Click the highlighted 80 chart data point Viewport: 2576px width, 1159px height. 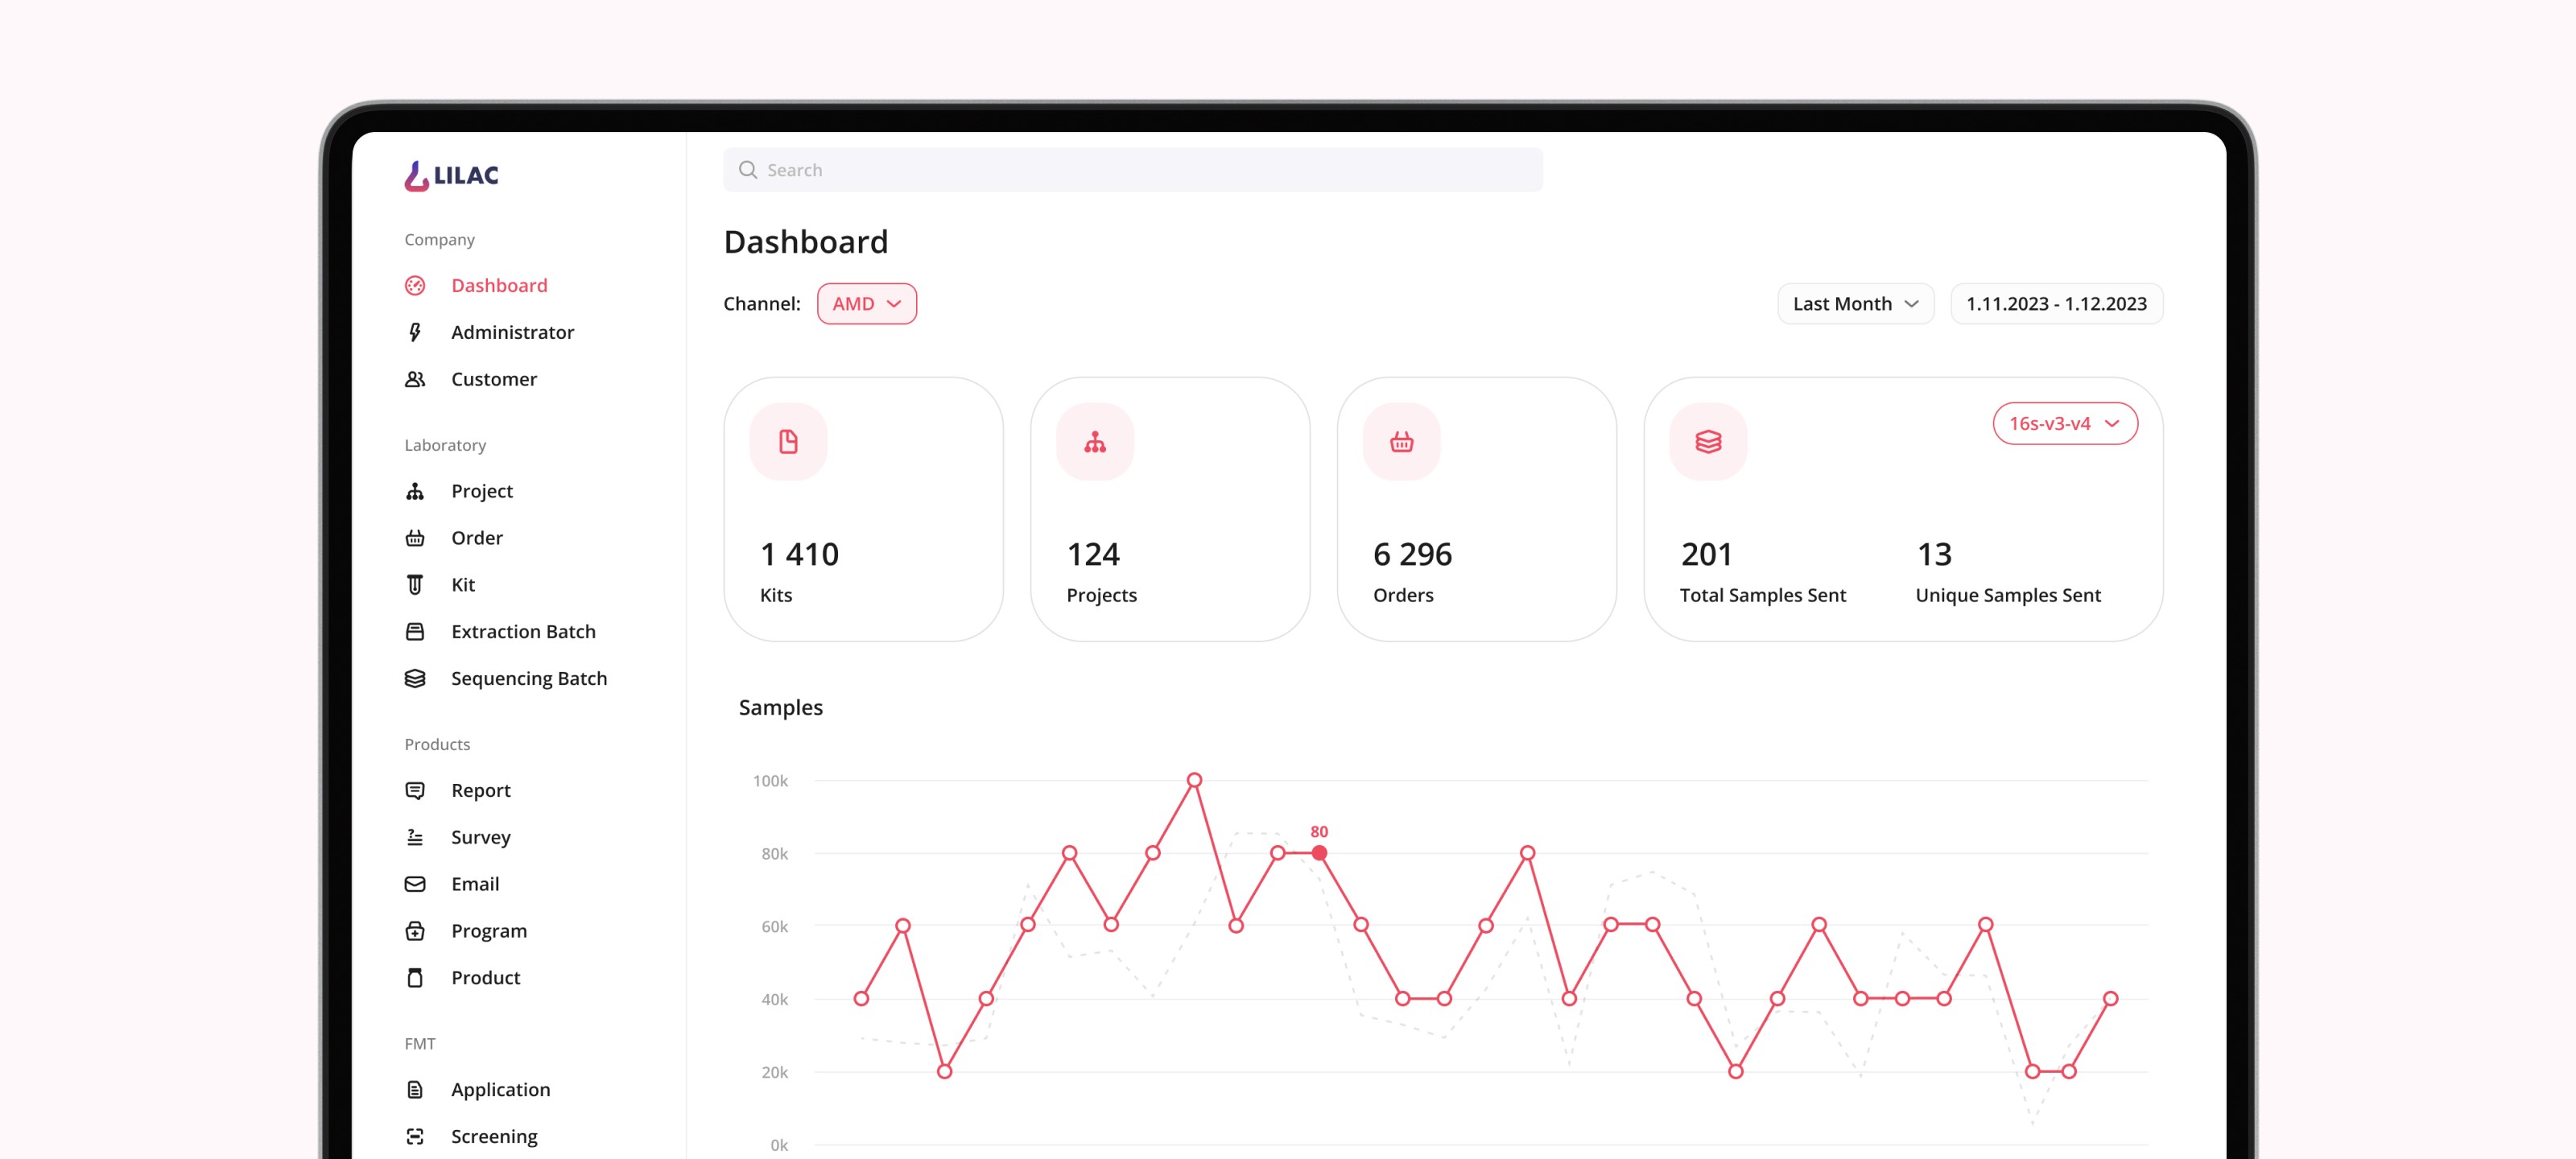pos(1319,853)
